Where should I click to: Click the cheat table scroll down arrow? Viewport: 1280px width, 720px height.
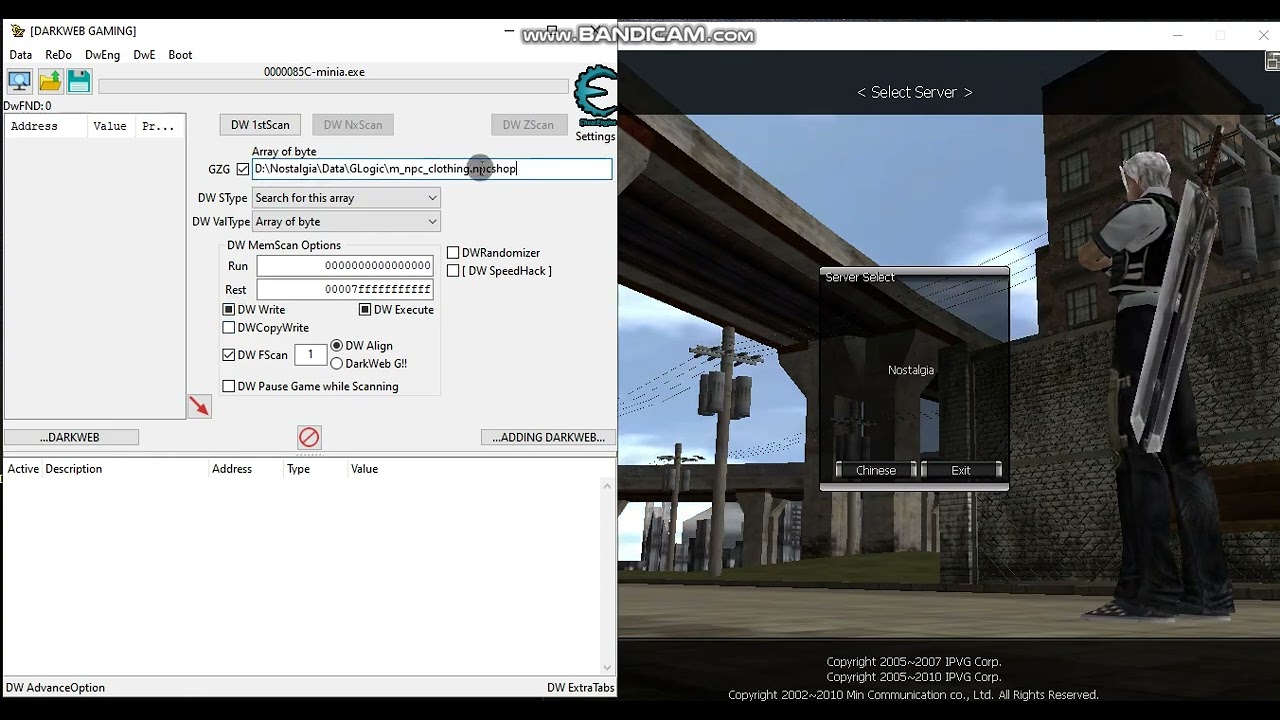tap(607, 668)
